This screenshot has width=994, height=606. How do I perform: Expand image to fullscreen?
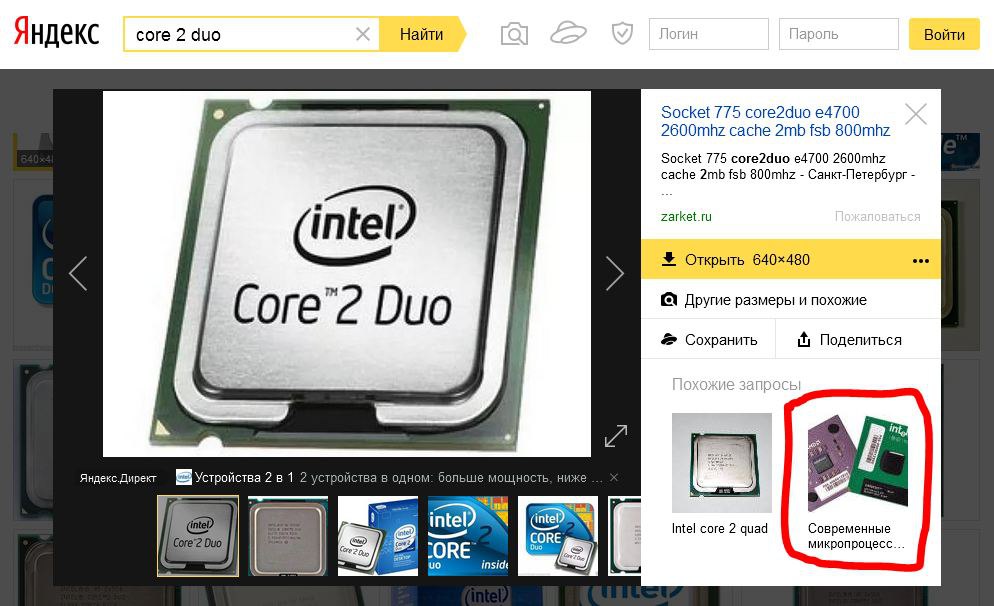point(616,436)
